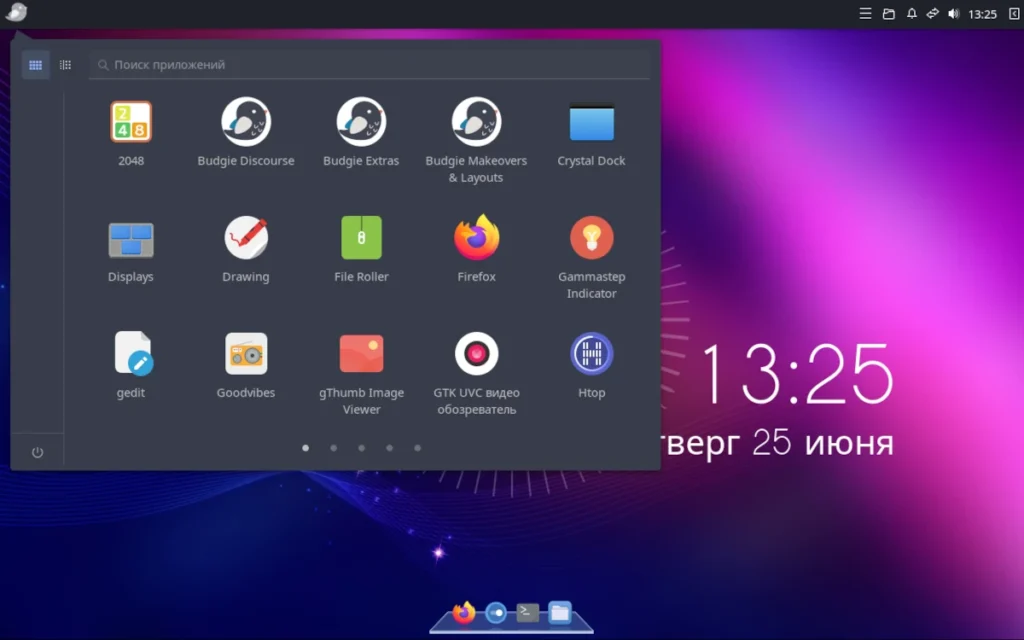1024x640 pixels.
Task: Launch the 2048 game
Action: [x=131, y=134]
